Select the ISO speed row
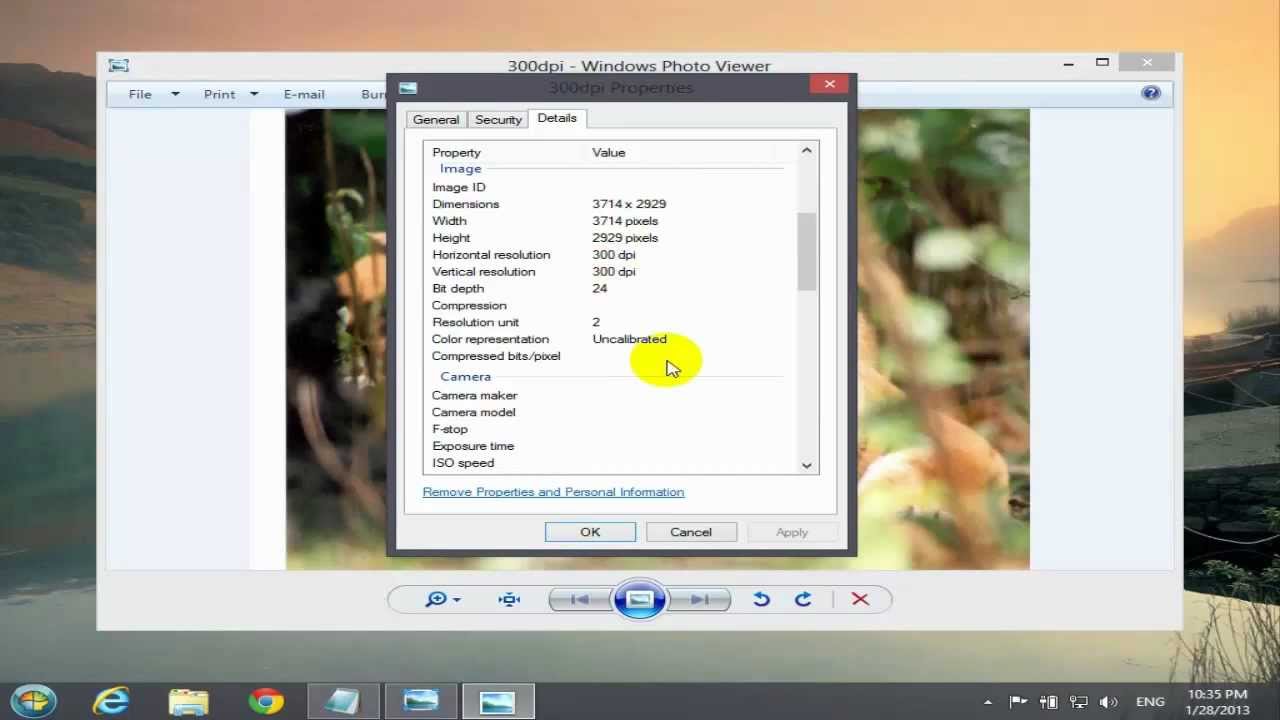This screenshot has height=720, width=1280. coord(609,463)
